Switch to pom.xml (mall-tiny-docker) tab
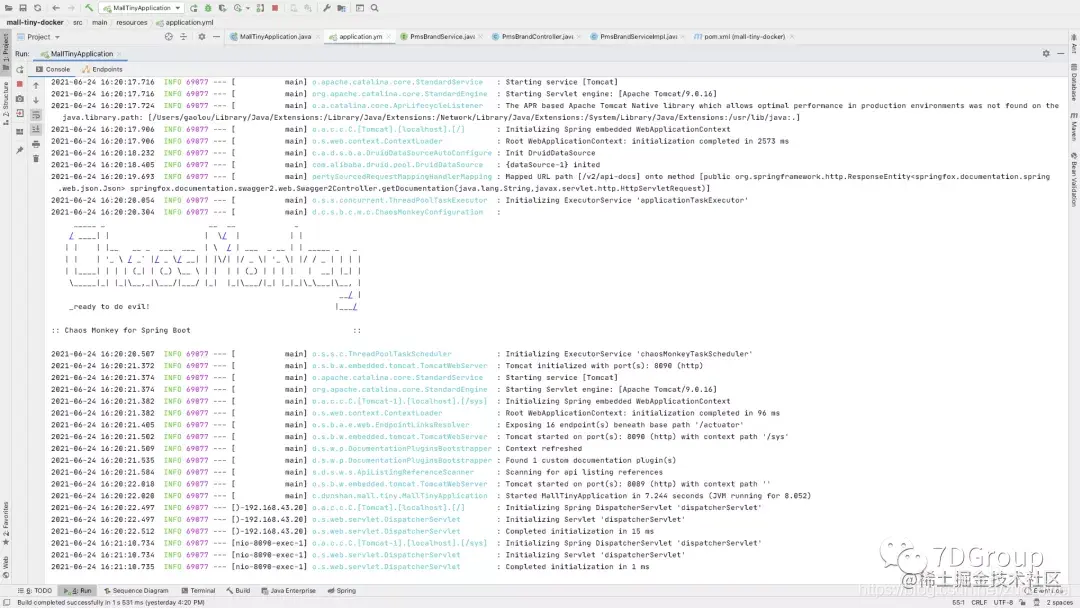This screenshot has width=1080, height=608. [x=744, y=36]
